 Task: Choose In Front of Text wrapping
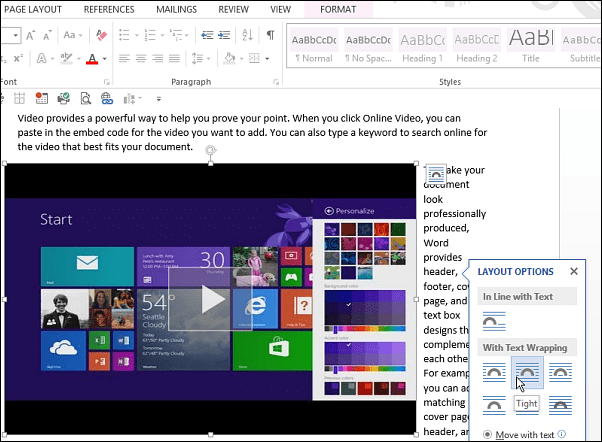pyautogui.click(x=560, y=406)
